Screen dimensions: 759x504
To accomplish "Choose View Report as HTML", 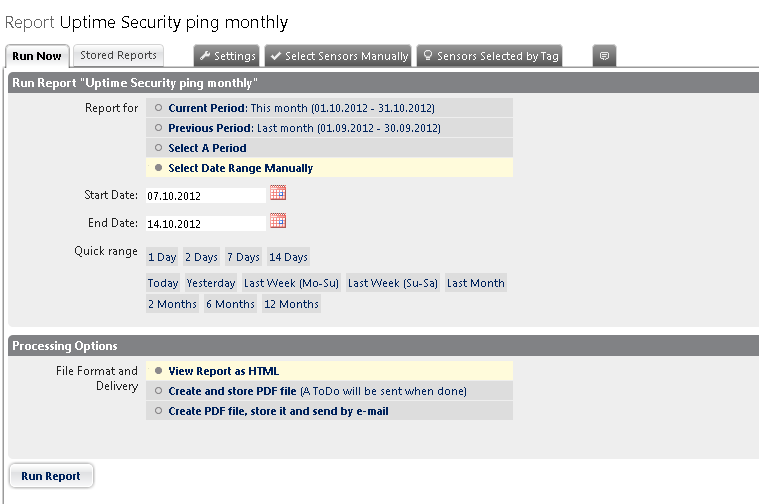I will 159,371.
